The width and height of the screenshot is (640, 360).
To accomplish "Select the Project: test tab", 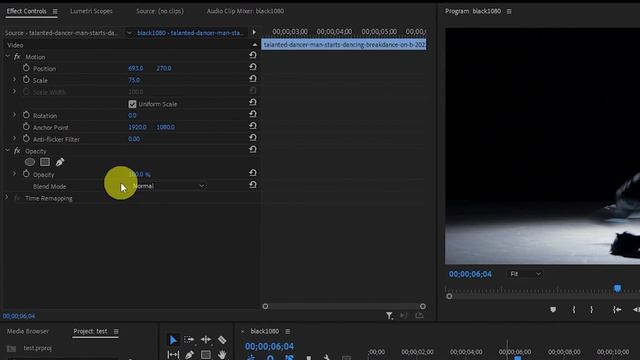I will tap(90, 331).
